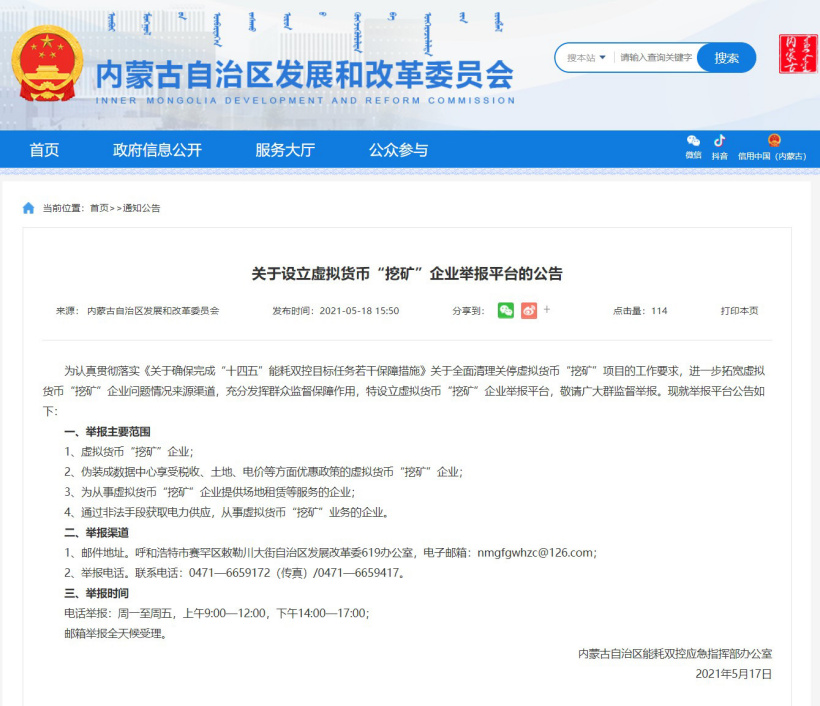Click the date 2021年5月17日
This screenshot has width=820, height=706.
[733, 674]
